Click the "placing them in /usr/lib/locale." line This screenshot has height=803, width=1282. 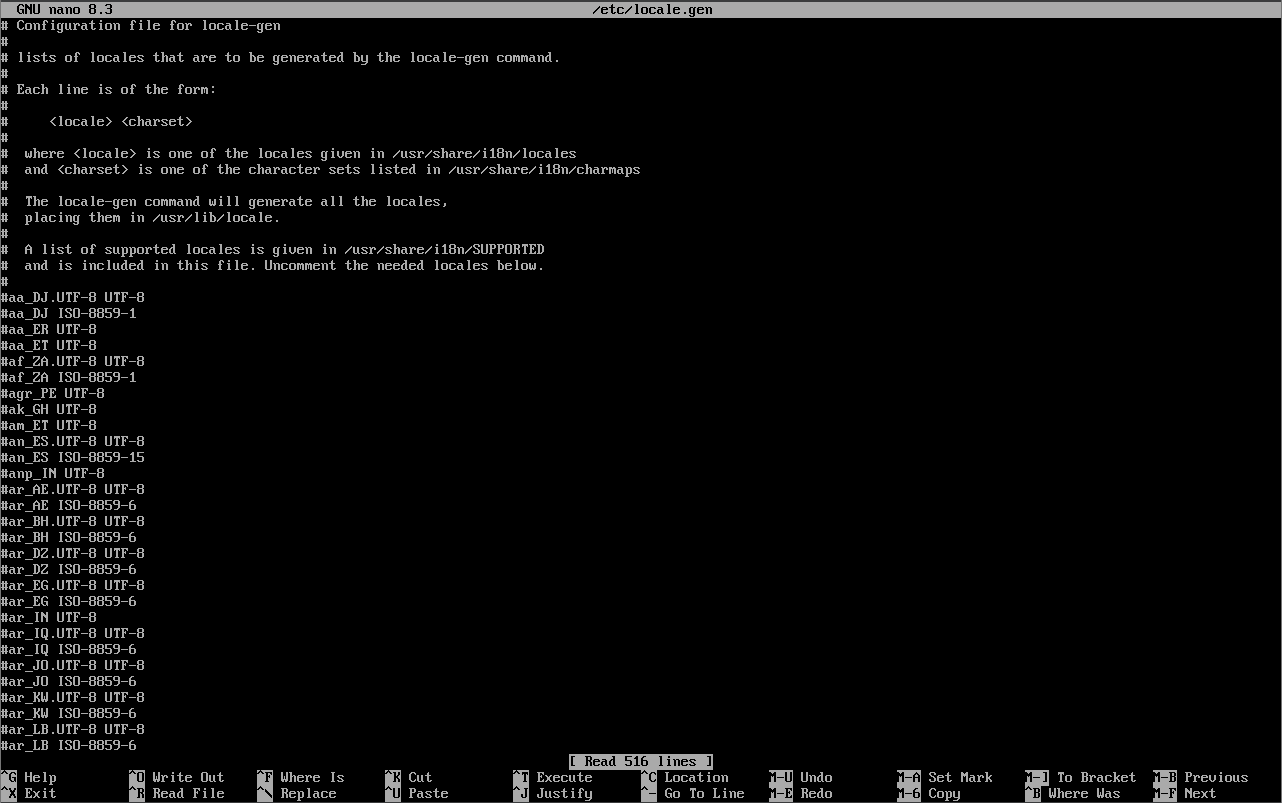[140, 217]
